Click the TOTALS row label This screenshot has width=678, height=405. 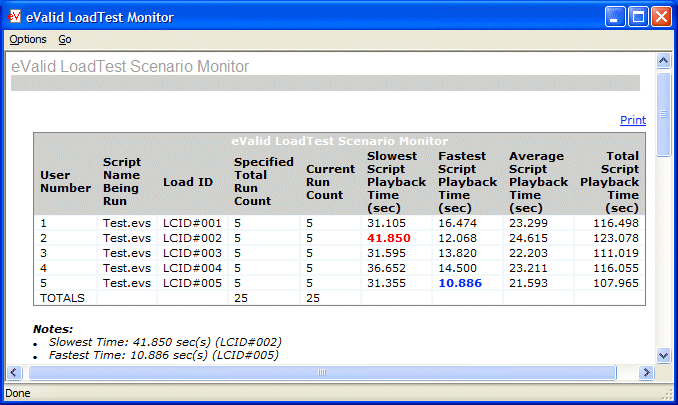coord(62,298)
